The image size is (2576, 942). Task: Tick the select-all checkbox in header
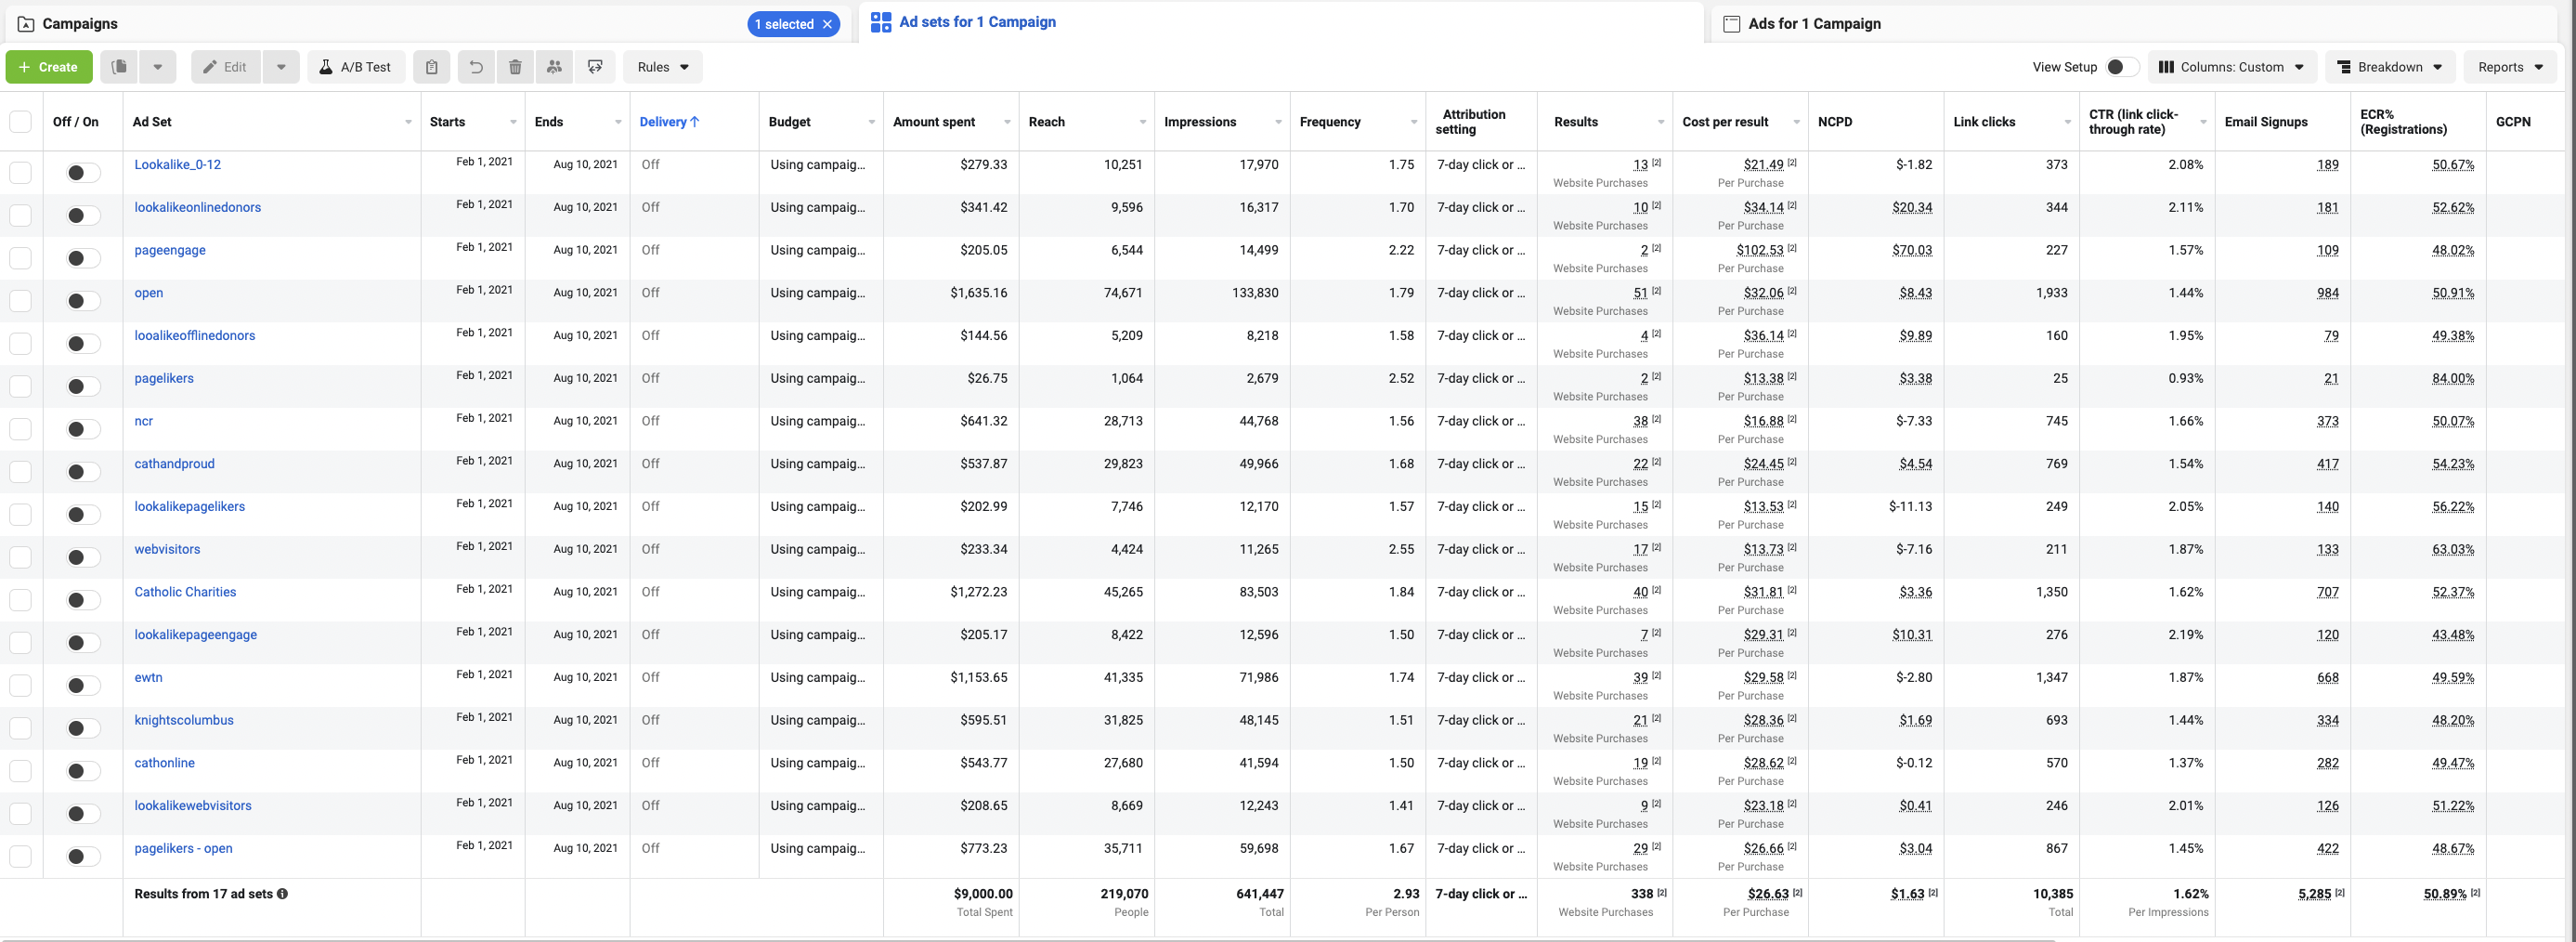point(20,122)
